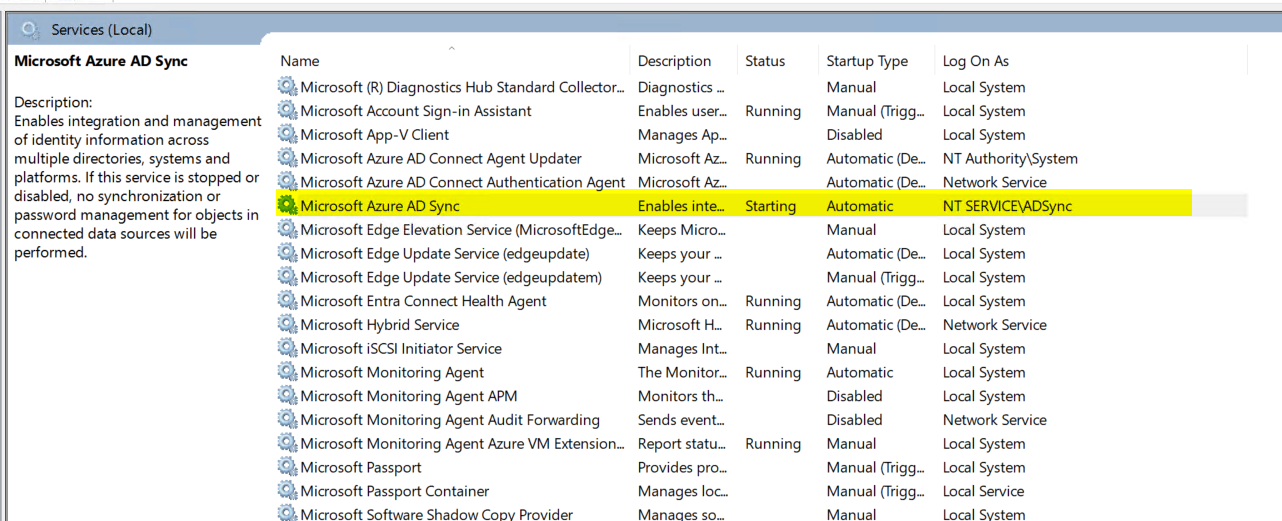This screenshot has width=1282, height=521.
Task: Select the Microsoft Azure AD Sync service name
Action: 380,206
